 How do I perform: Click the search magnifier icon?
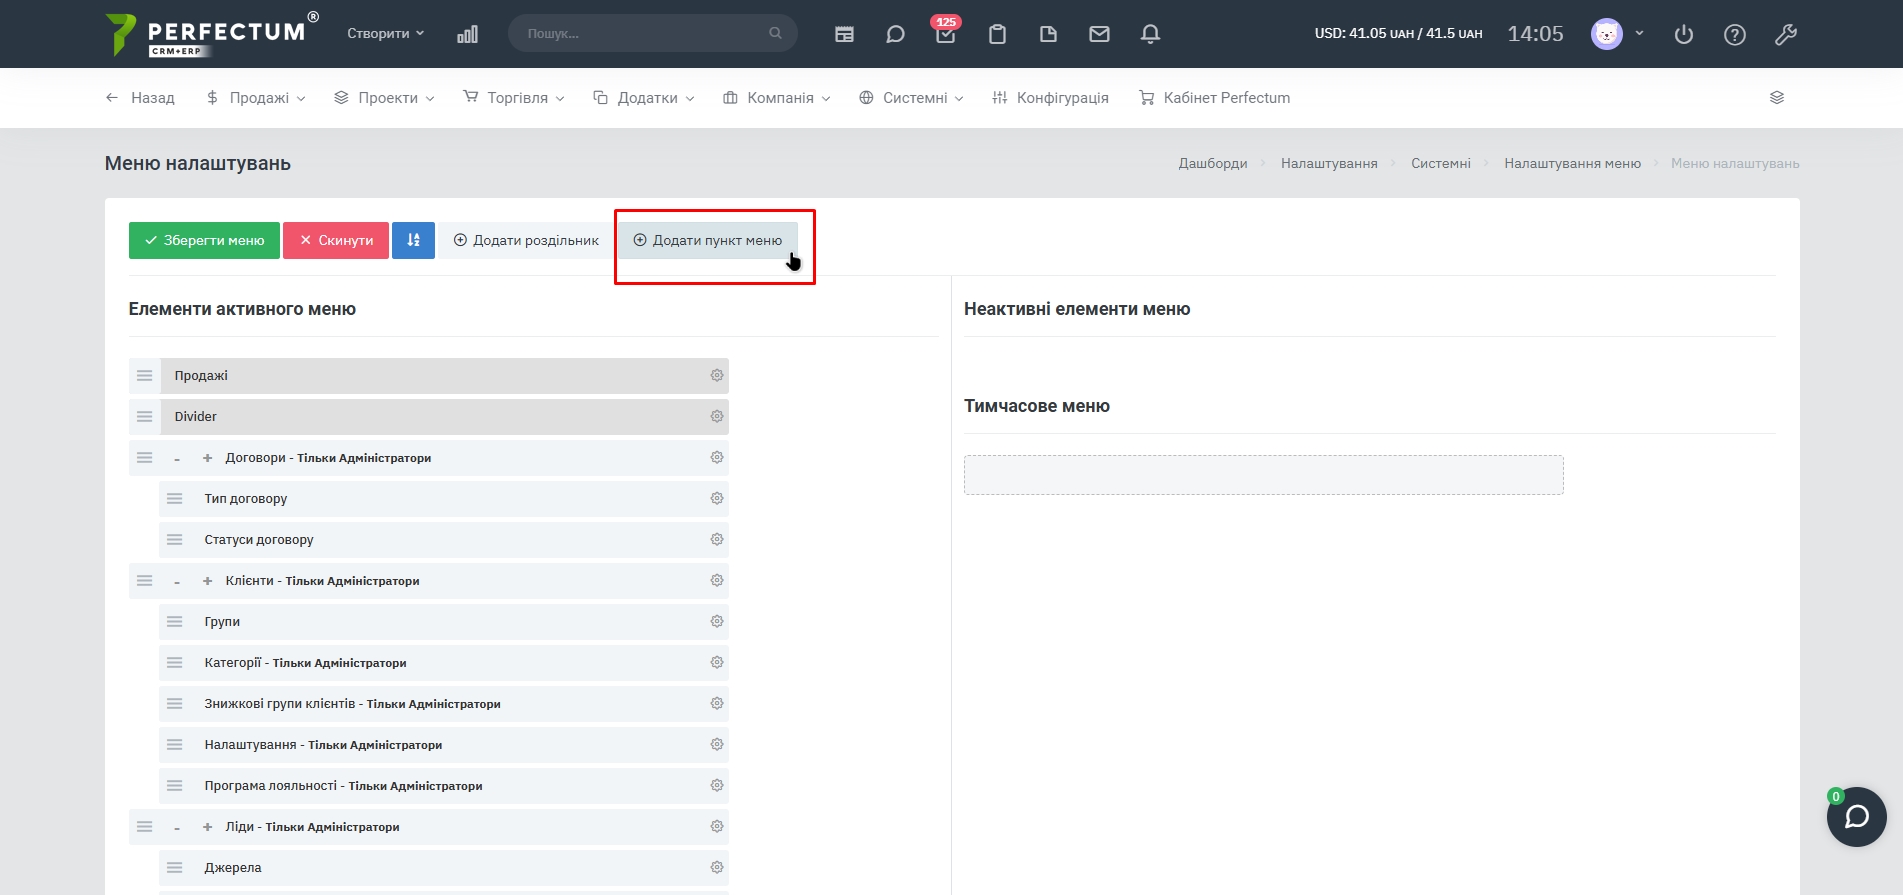pyautogui.click(x=775, y=33)
